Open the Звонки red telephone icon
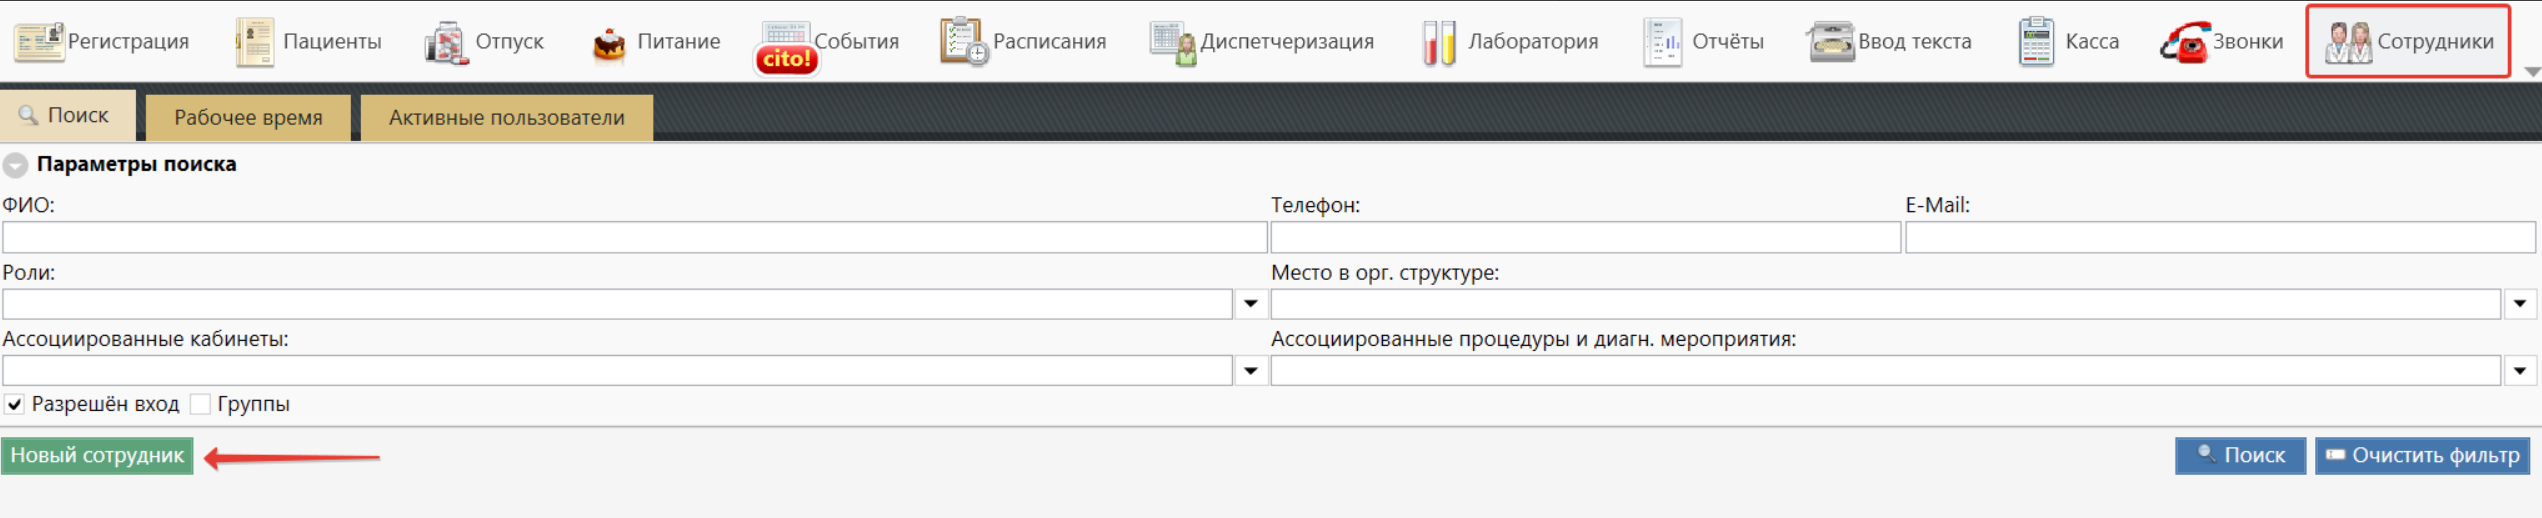The image size is (2542, 518). click(2184, 43)
